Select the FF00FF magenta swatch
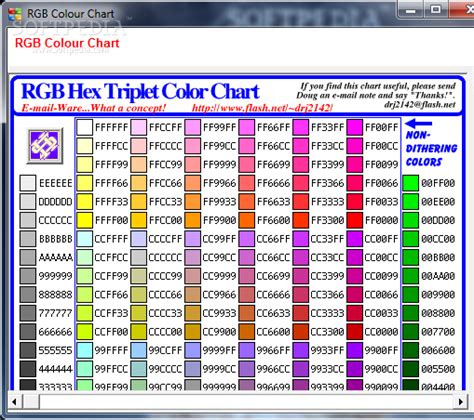This screenshot has height=420, width=474. (355, 127)
